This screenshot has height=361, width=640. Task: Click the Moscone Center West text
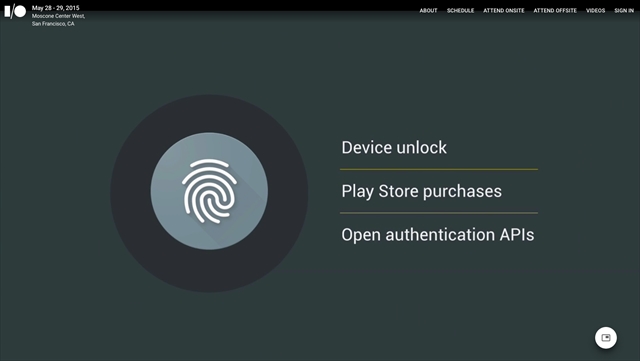pos(58,16)
